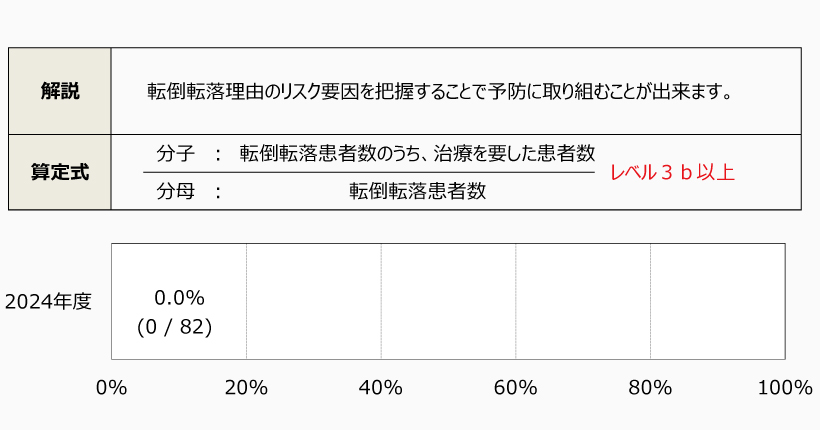Screen dimensions: 820x430
Task: Click the 2024年度 row label
Action: tap(49, 301)
